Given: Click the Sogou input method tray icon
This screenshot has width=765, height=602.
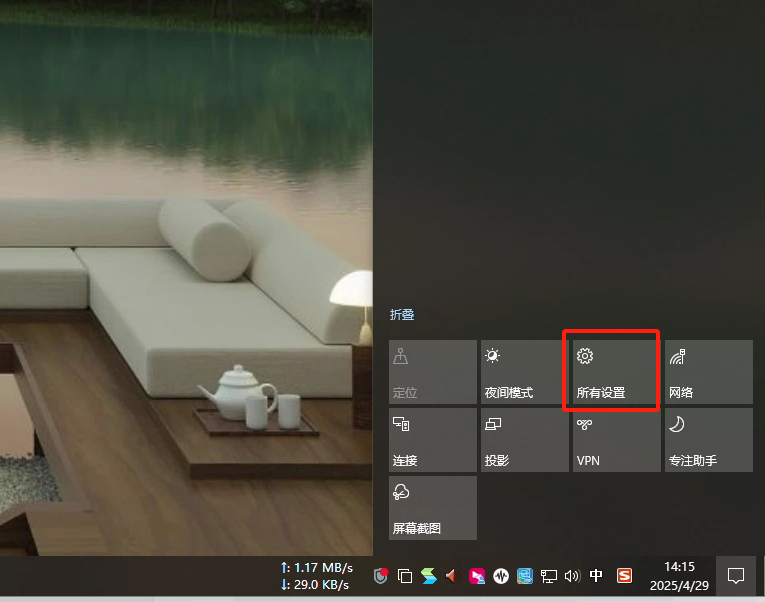Looking at the screenshot, I should point(625,576).
